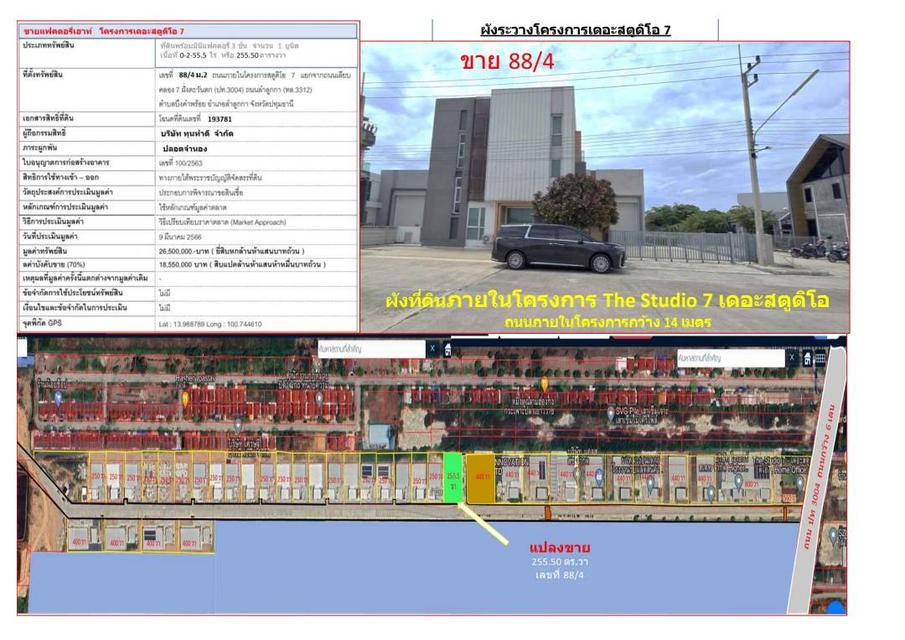Select the ประเภททรัพย์สิน row label
Screen dimensions: 905x640
coord(48,46)
